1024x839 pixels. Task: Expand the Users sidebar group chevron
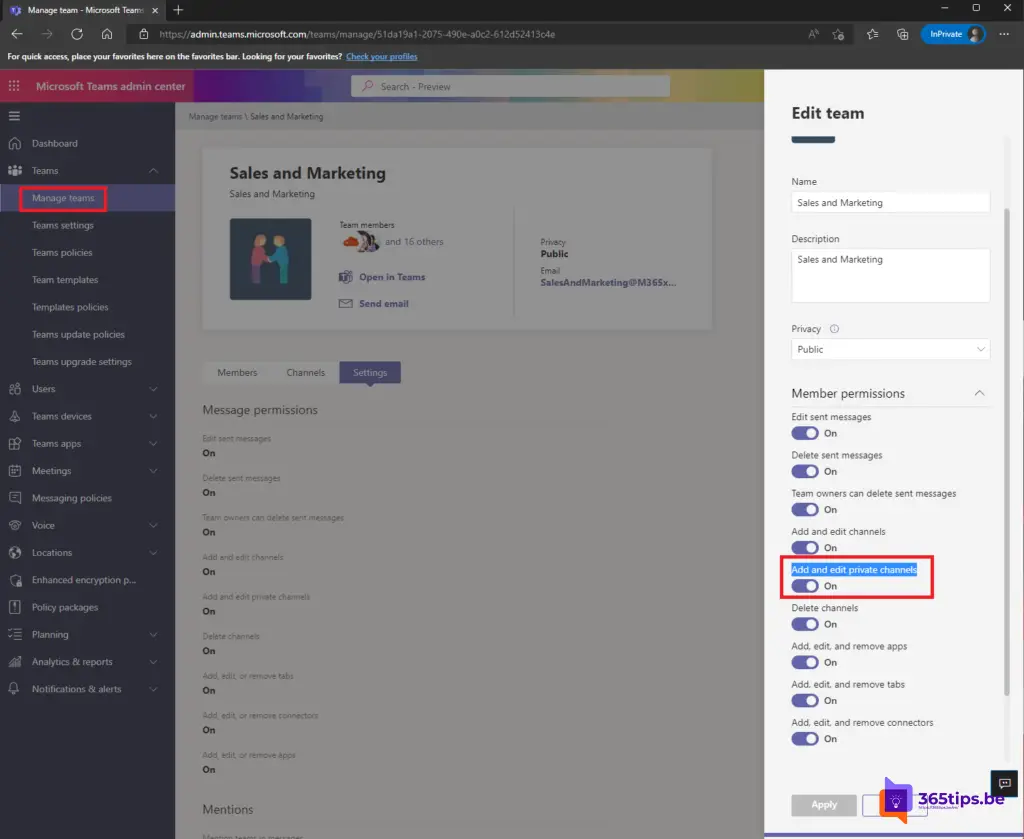153,388
